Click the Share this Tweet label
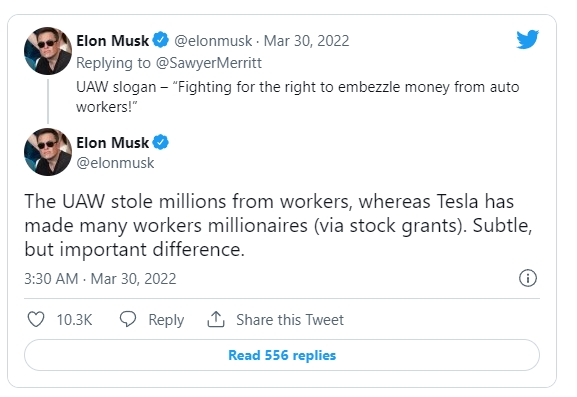577x397 pixels. coord(290,319)
